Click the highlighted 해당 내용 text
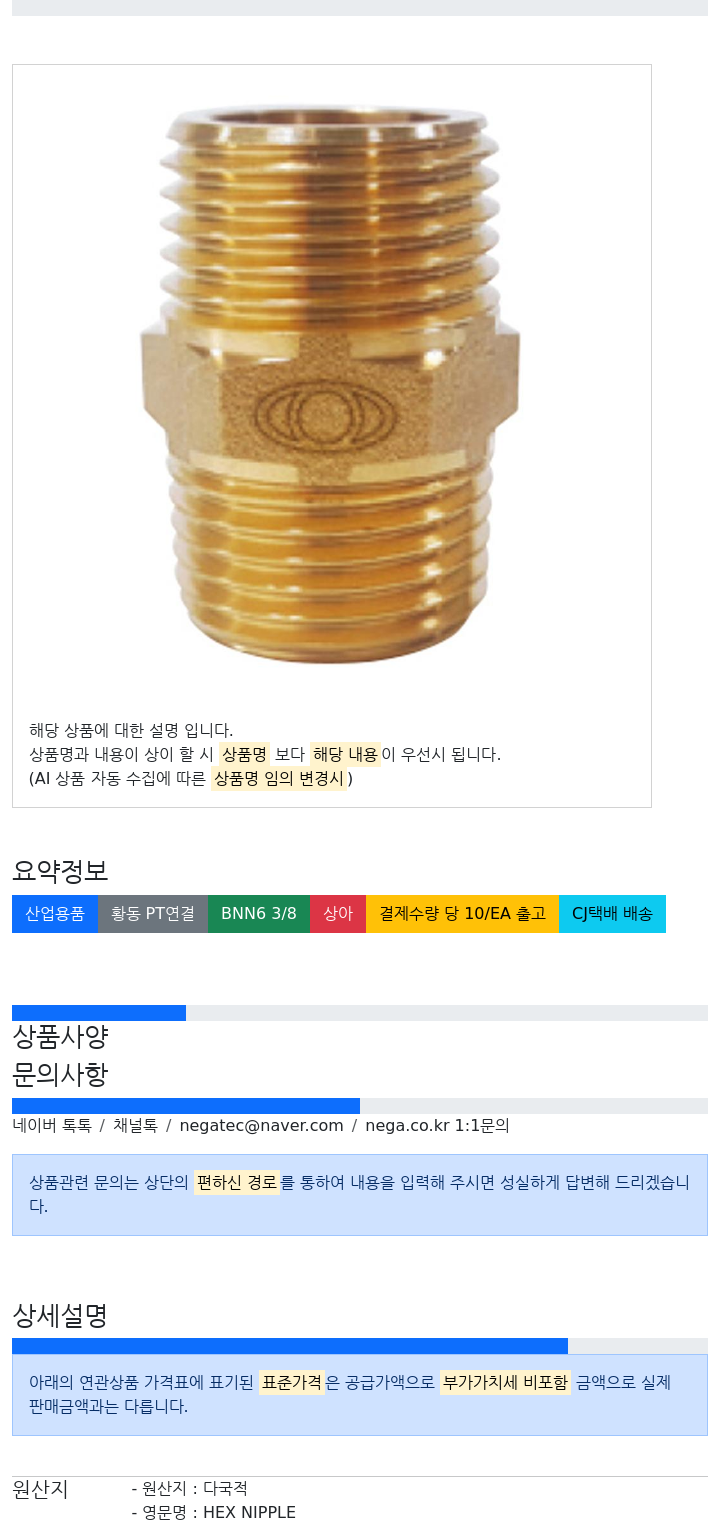The height and width of the screenshot is (1525, 720). point(345,755)
